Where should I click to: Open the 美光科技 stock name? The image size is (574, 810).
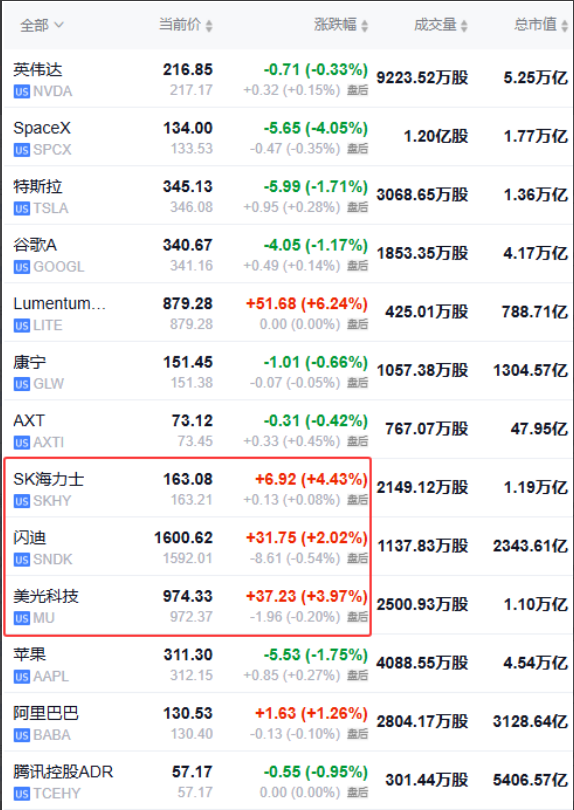[x=46, y=596]
